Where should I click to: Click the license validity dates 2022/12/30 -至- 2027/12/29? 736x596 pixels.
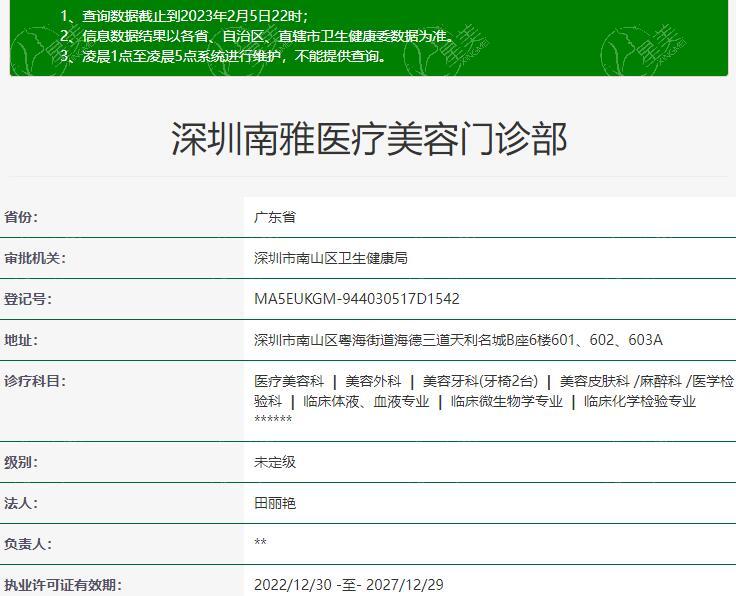click(348, 585)
